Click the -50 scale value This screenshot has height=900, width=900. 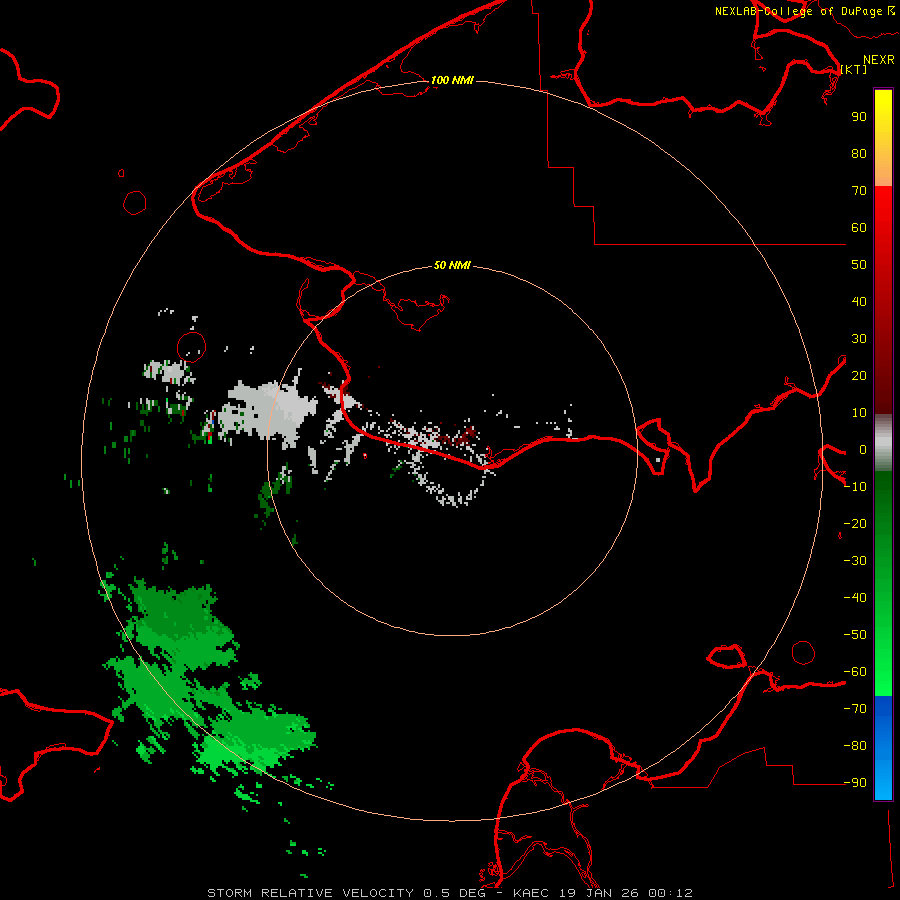[855, 635]
